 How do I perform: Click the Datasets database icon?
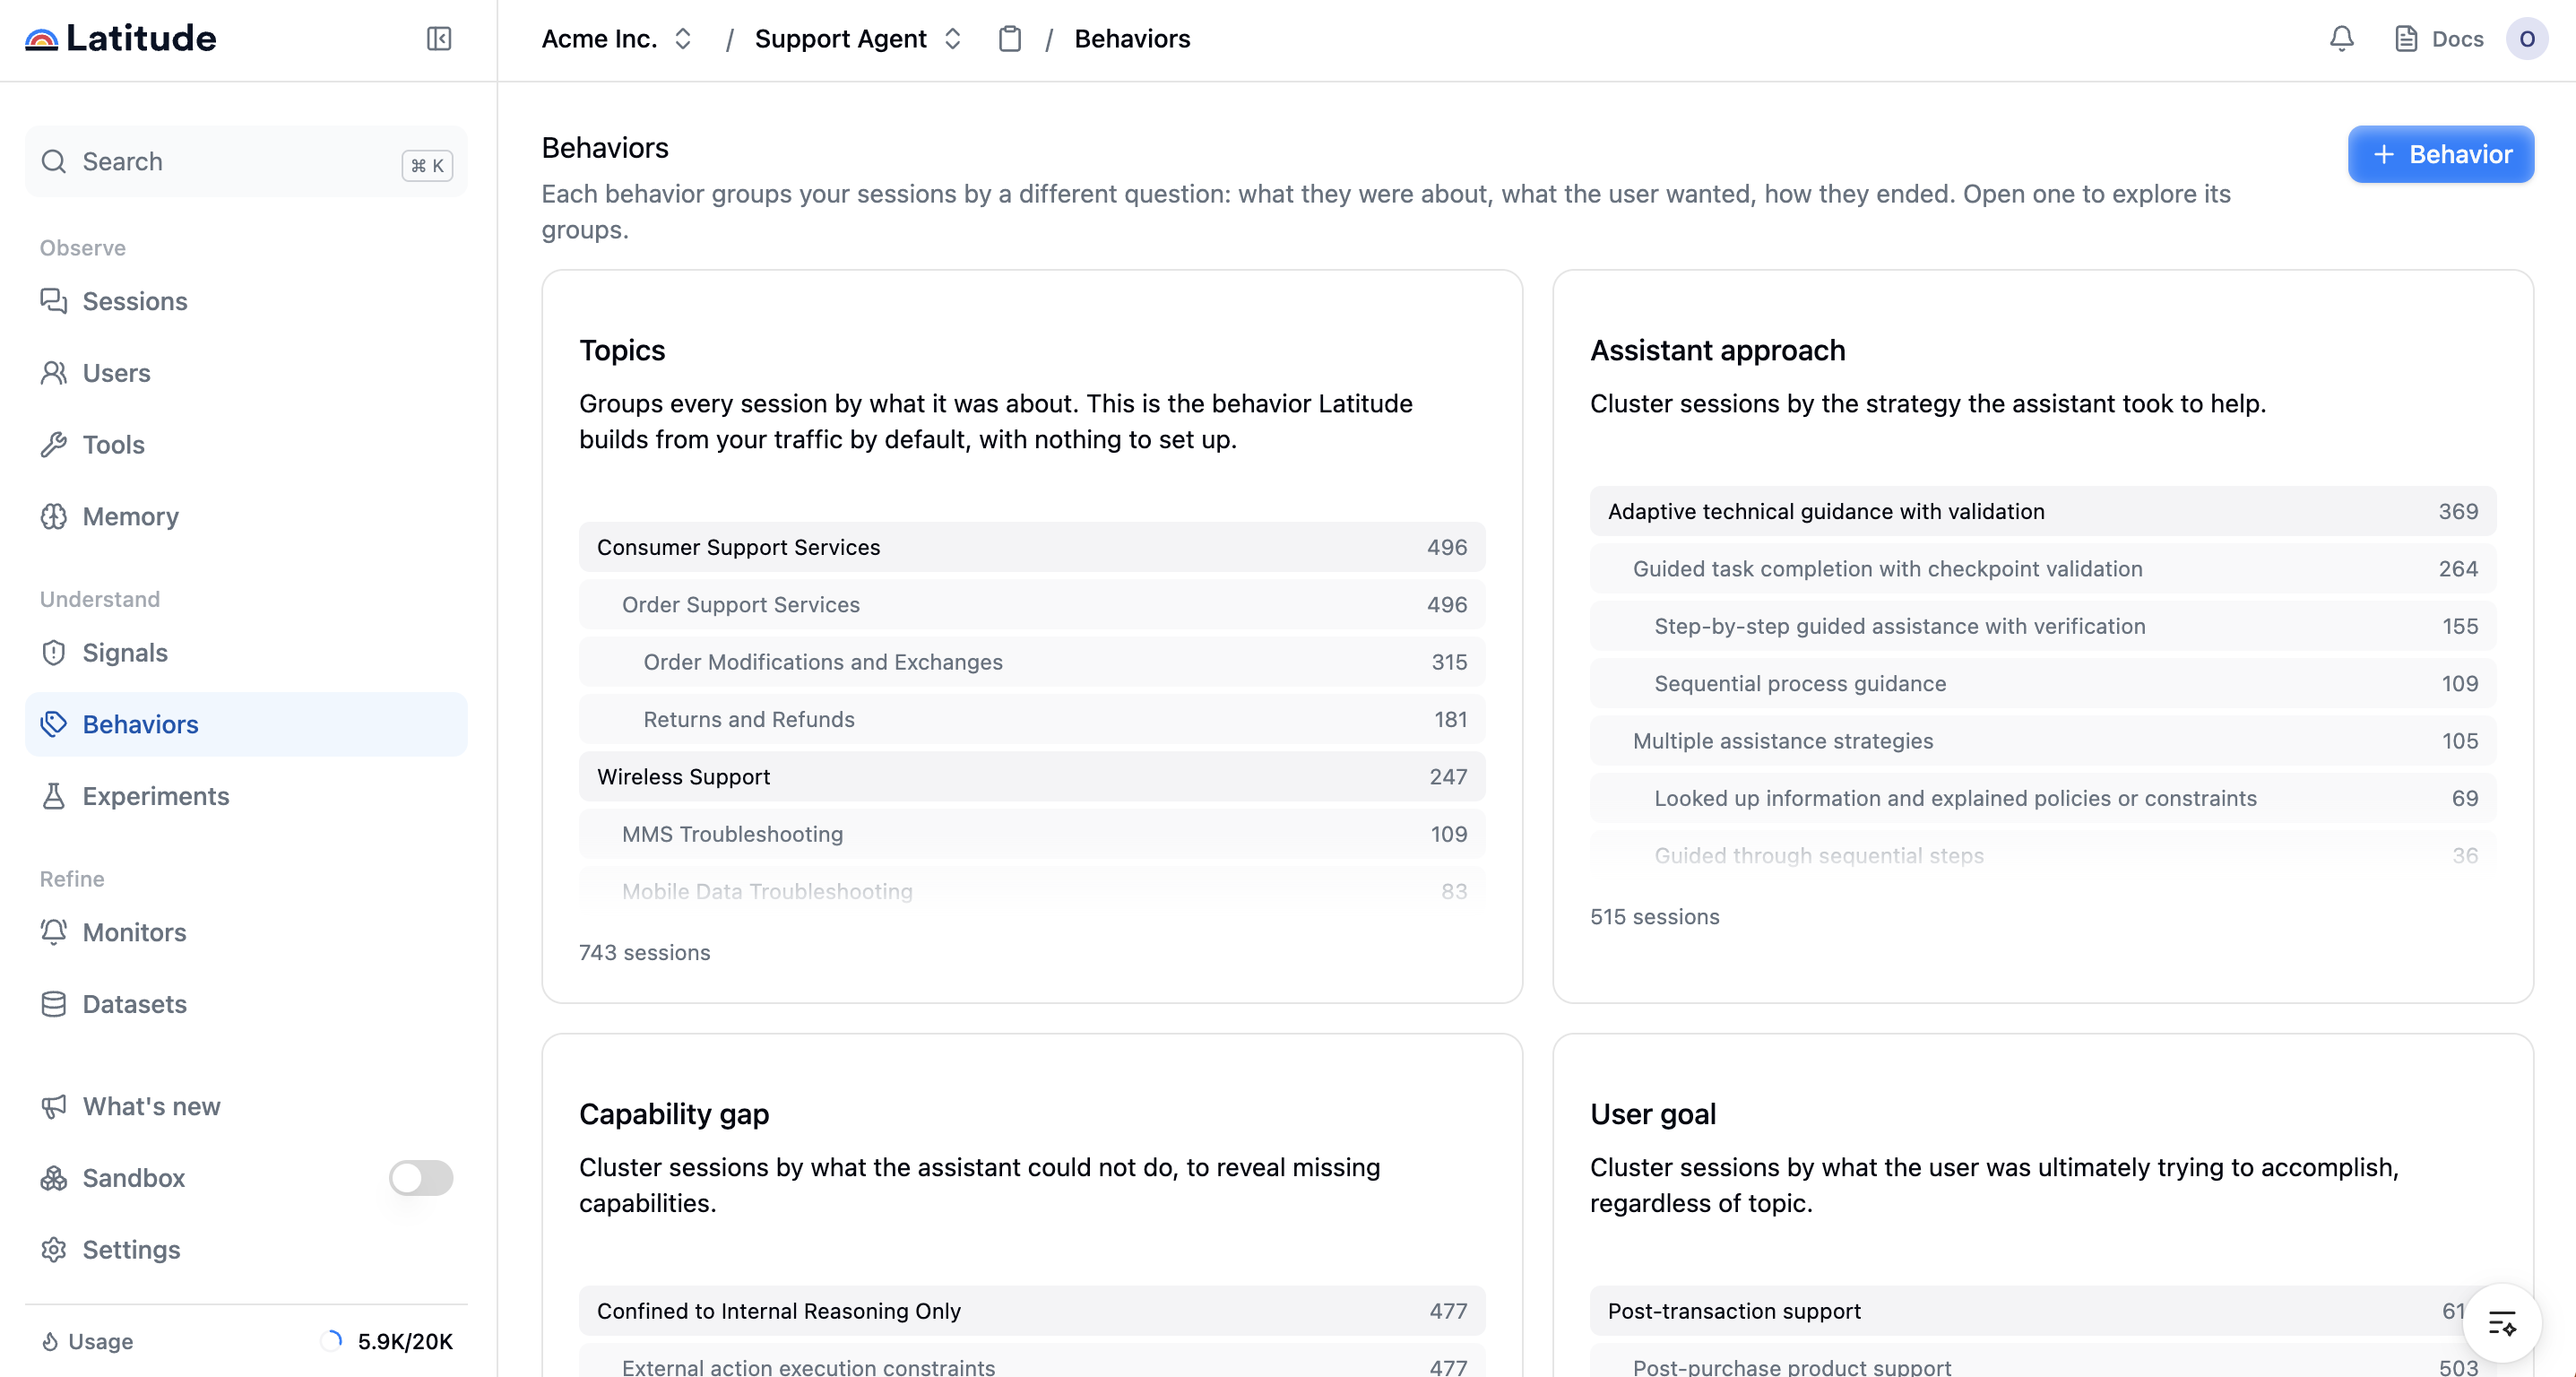pos(54,1004)
